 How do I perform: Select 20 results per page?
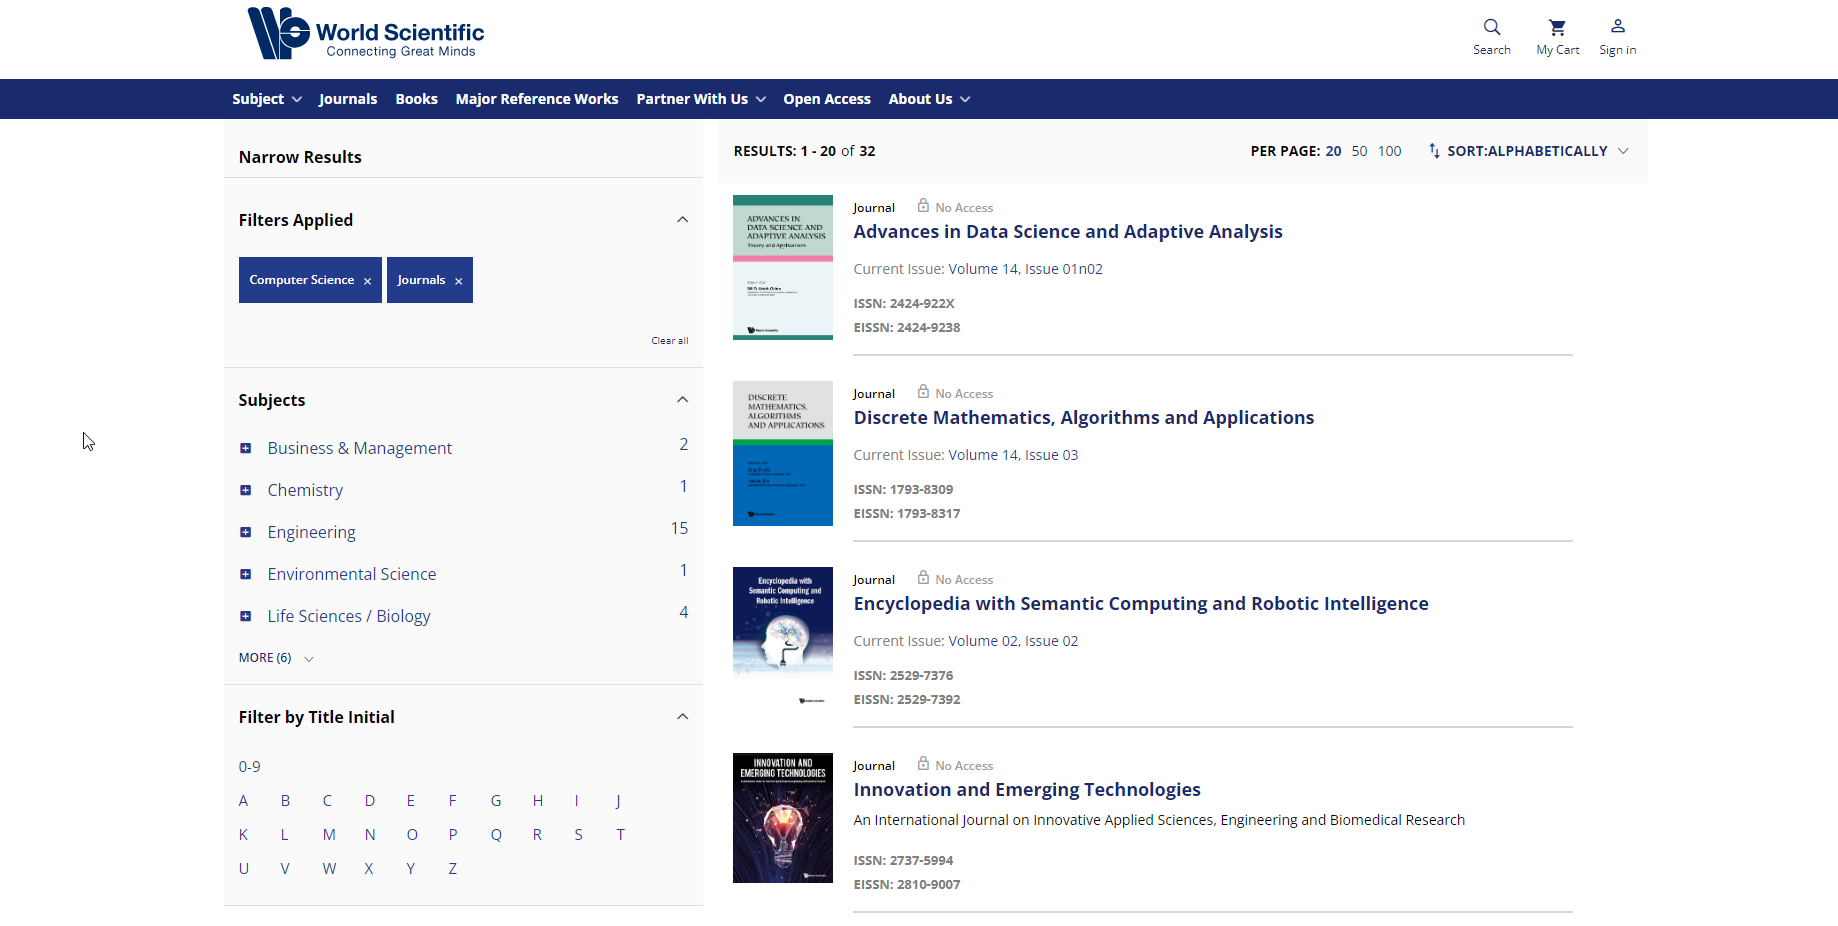coord(1333,151)
